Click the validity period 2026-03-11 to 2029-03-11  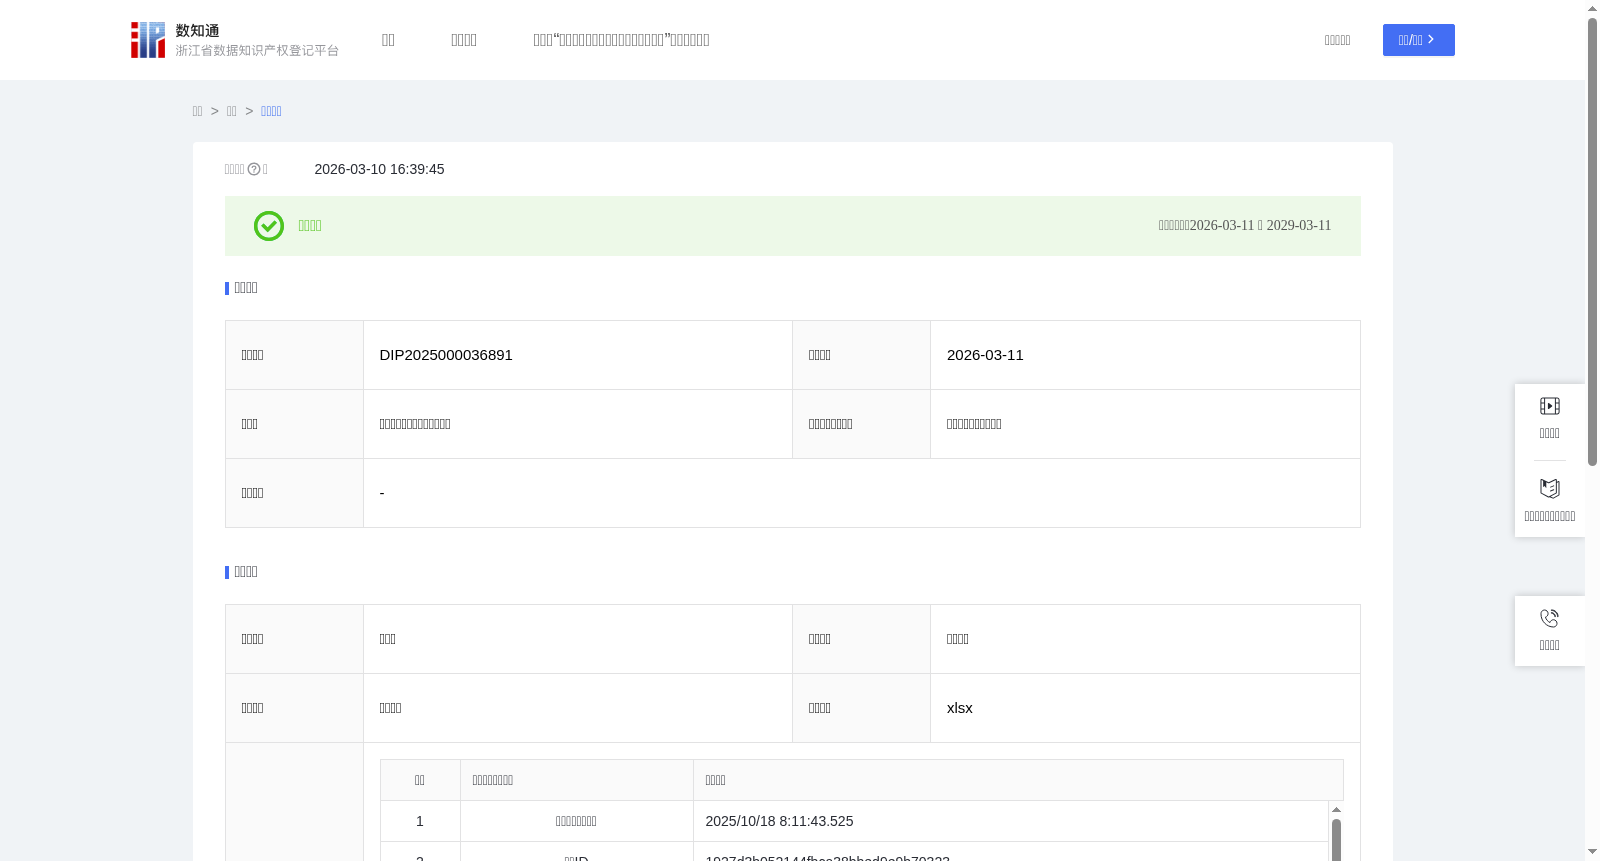coord(1245,226)
